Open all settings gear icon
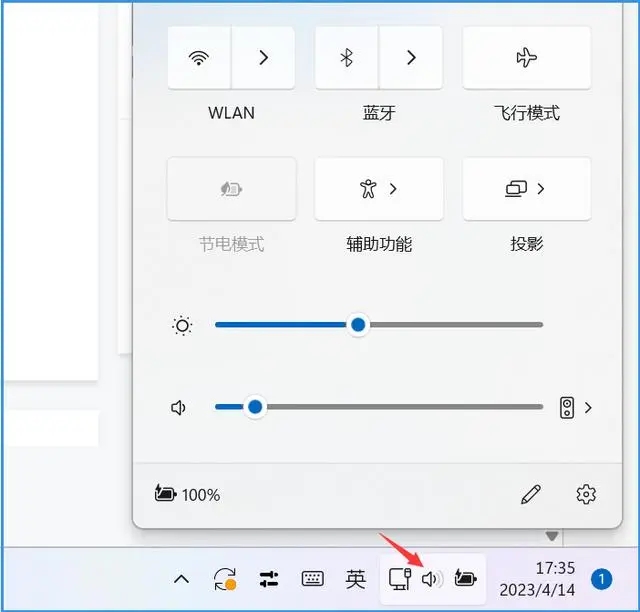Screen dimensions: 640x612 coord(586,494)
